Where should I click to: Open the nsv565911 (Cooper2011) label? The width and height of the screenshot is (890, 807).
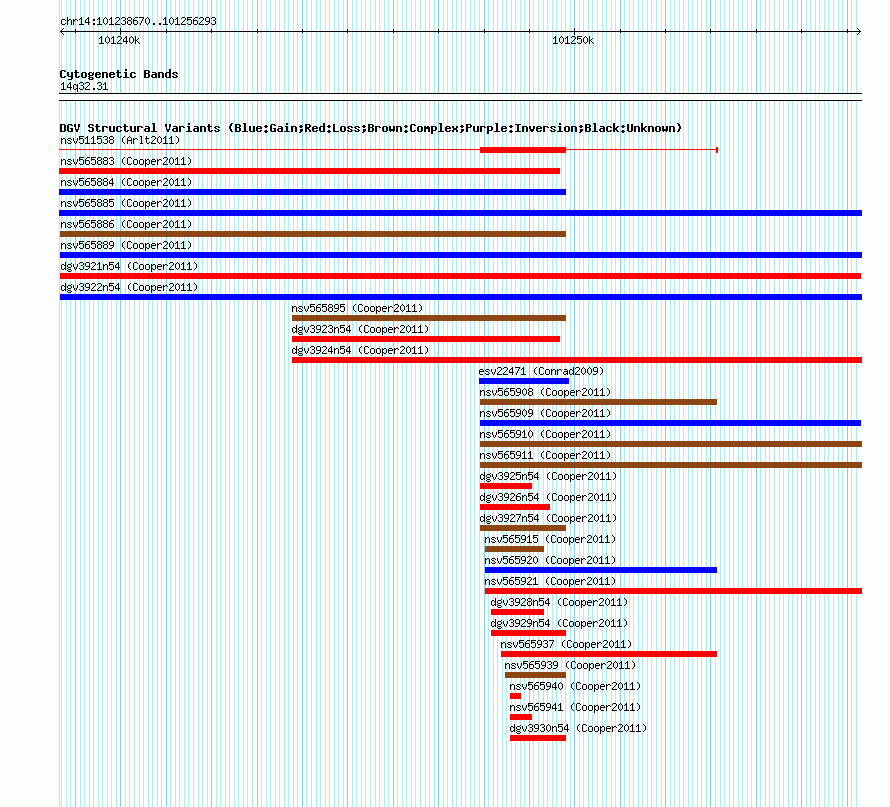point(545,455)
